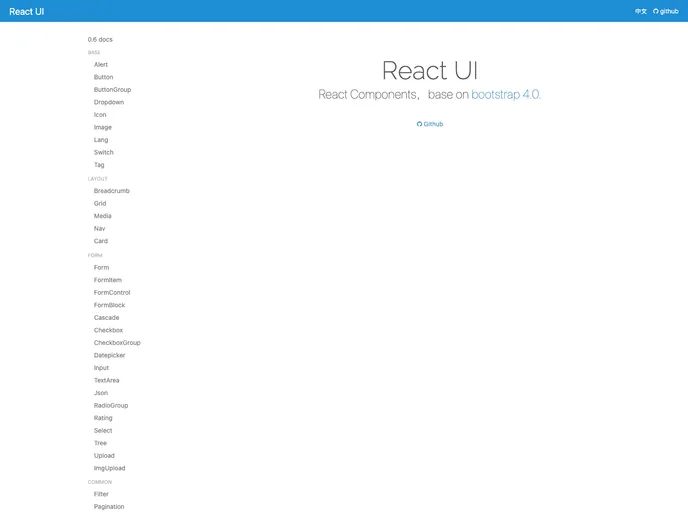Navigate to FormControl docs
688x512 pixels.
tap(112, 293)
